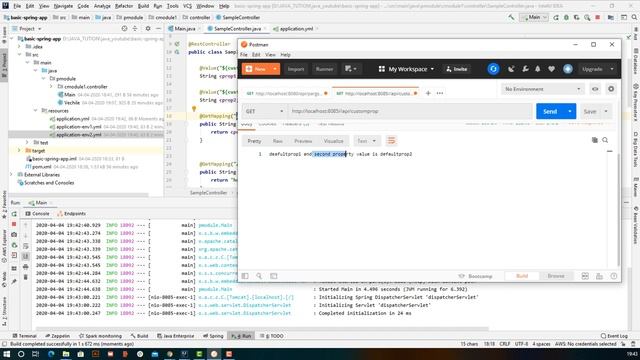The width and height of the screenshot is (640, 360).
Task: Collapse the resources folder
Action: tap(35, 111)
